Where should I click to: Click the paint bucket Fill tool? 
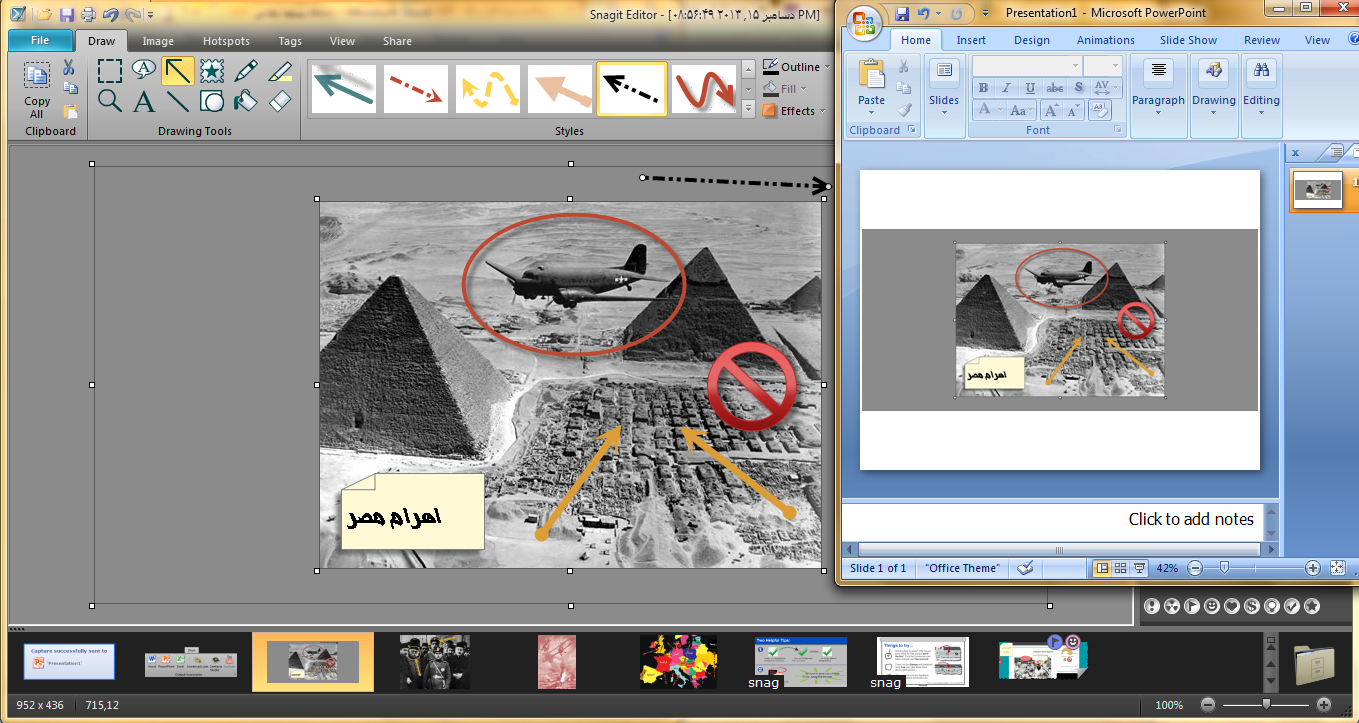(246, 101)
